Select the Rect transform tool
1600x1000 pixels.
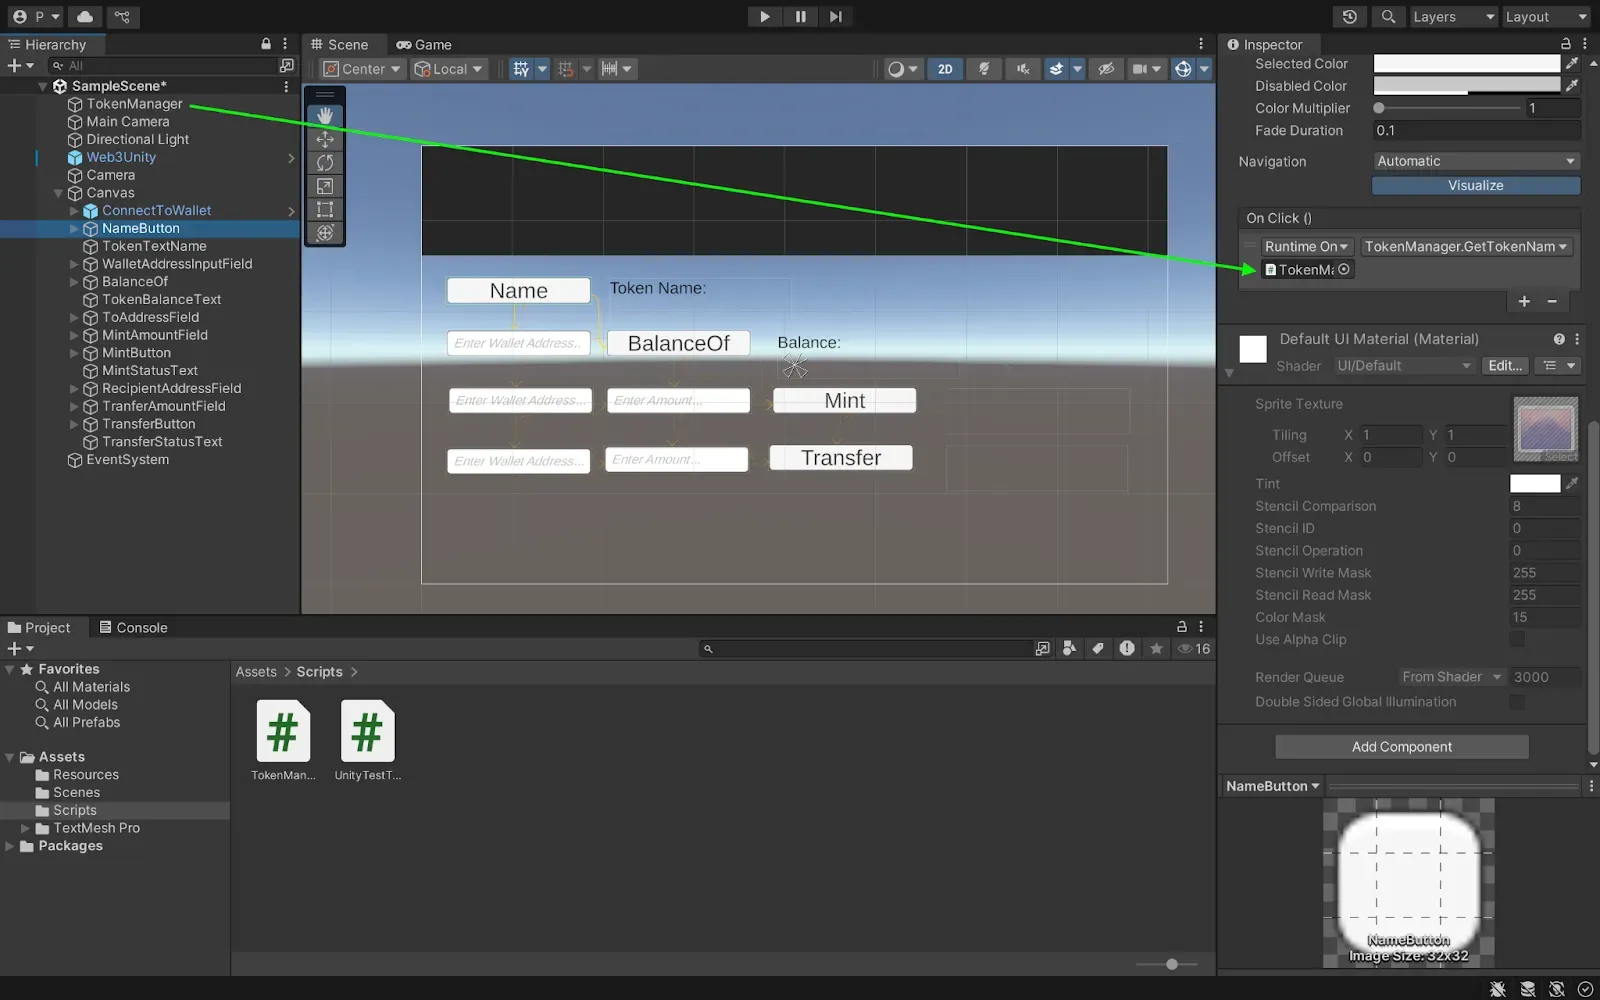325,209
